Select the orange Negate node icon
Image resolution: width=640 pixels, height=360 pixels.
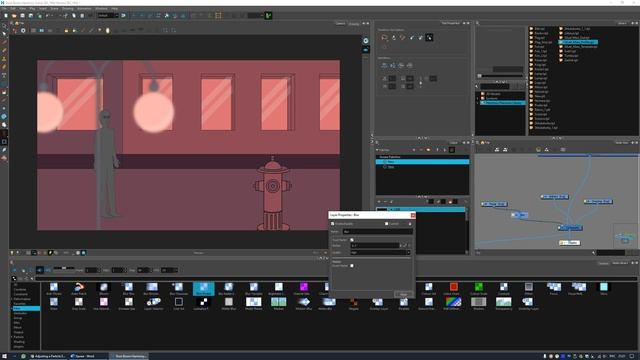tap(353, 303)
